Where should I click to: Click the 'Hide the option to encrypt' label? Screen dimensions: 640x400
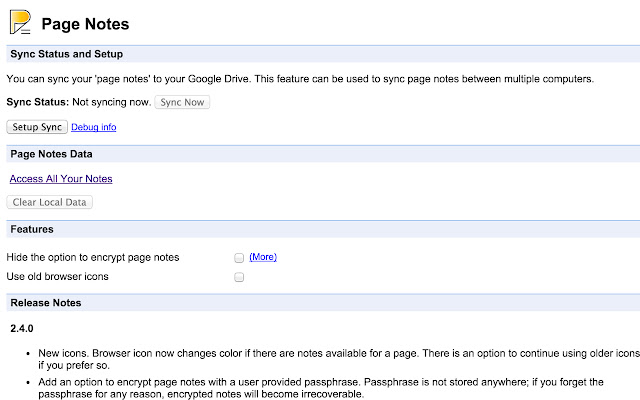(93, 257)
